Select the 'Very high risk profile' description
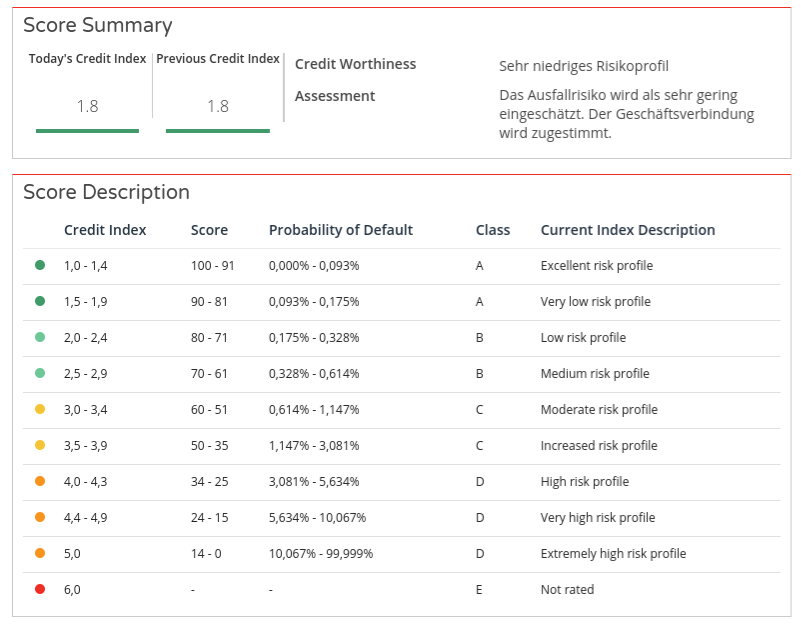Image resolution: width=801 pixels, height=626 pixels. tap(597, 517)
